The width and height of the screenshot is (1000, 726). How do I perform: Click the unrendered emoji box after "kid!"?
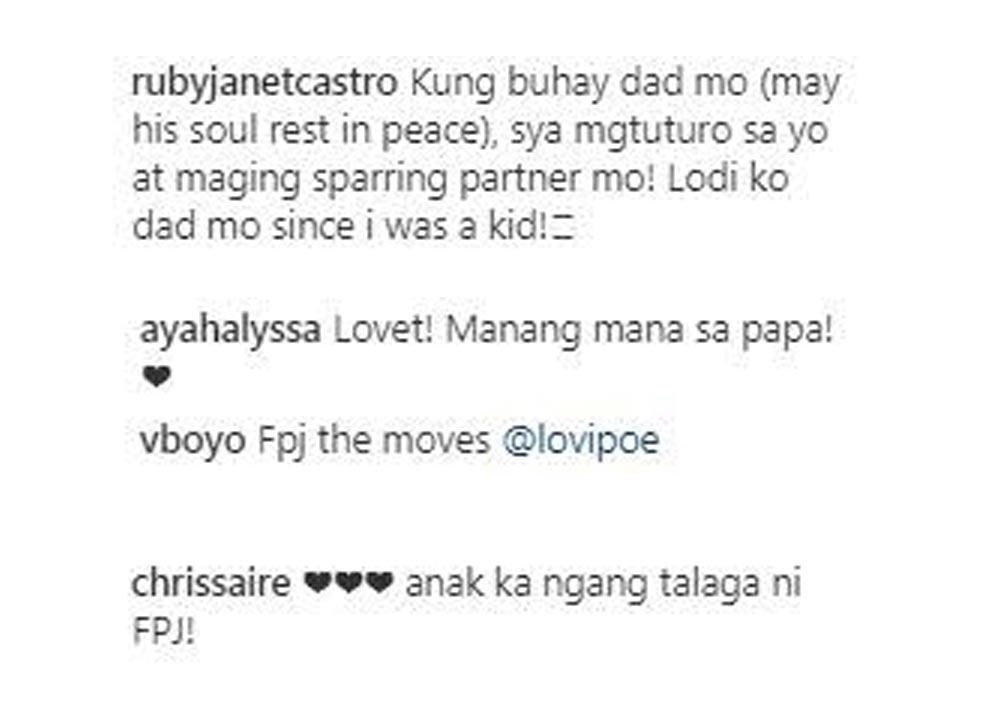[x=562, y=228]
